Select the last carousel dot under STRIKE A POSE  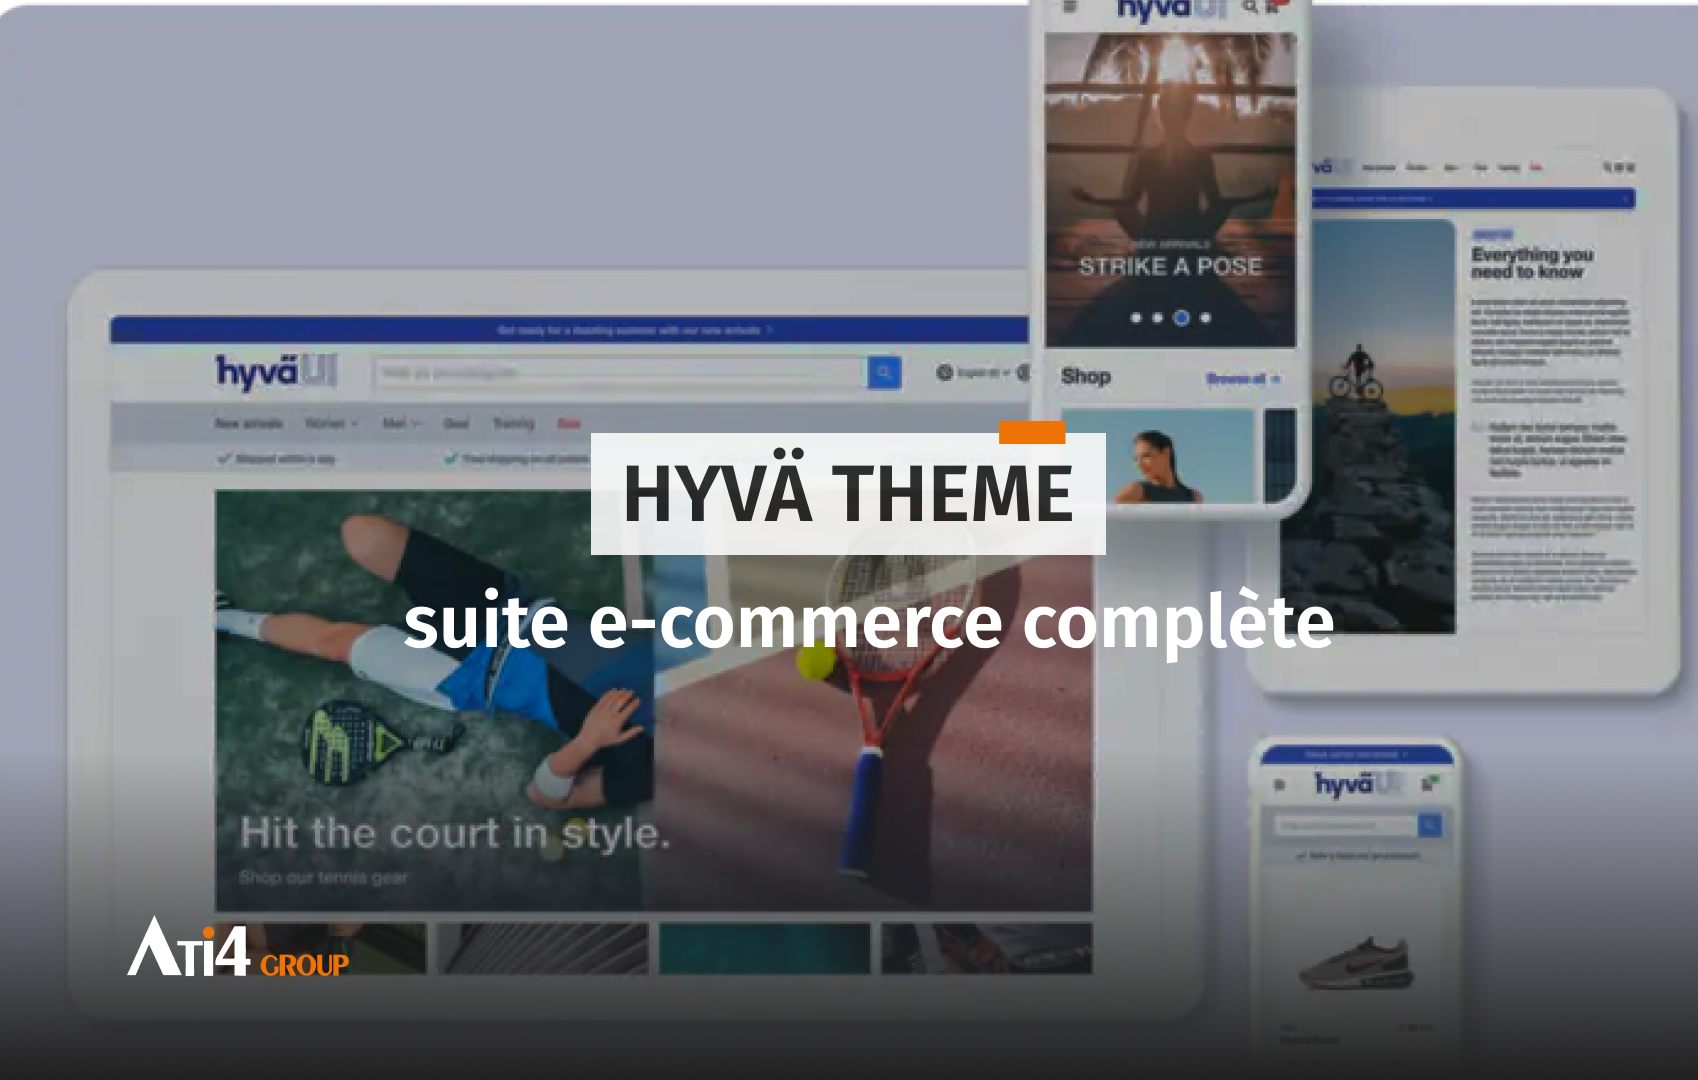1206,318
